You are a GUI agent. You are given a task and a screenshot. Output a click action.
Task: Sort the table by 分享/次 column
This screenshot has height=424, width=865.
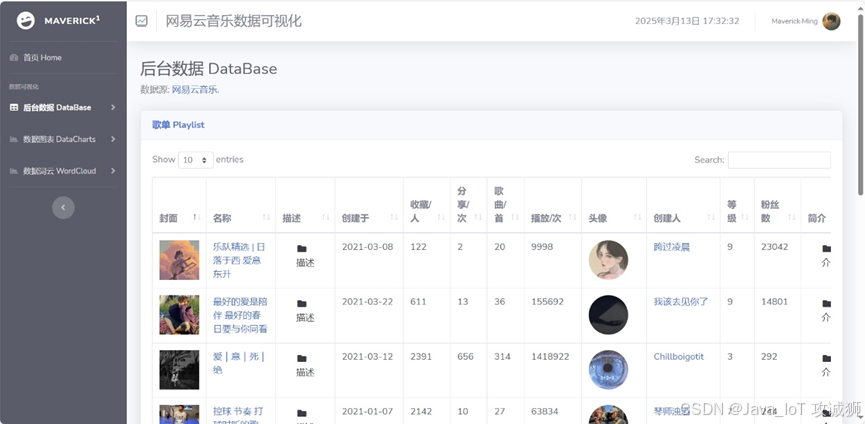478,217
